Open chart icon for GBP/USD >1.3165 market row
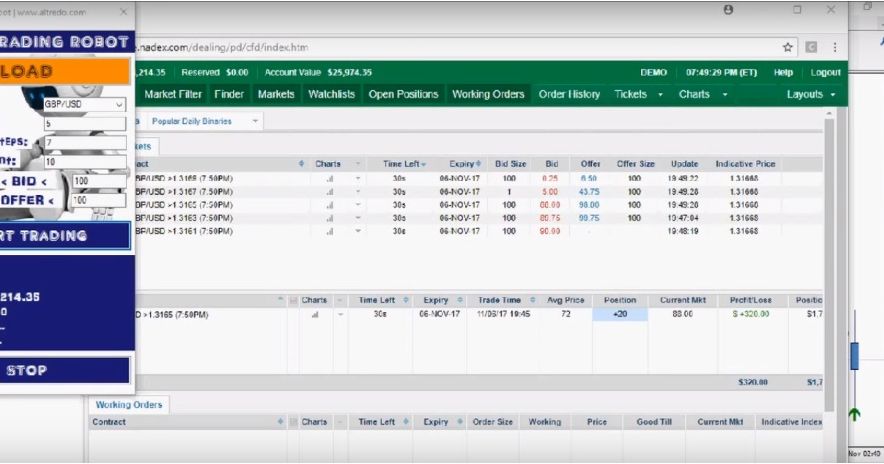This screenshot has height=464, width=884. [x=330, y=205]
